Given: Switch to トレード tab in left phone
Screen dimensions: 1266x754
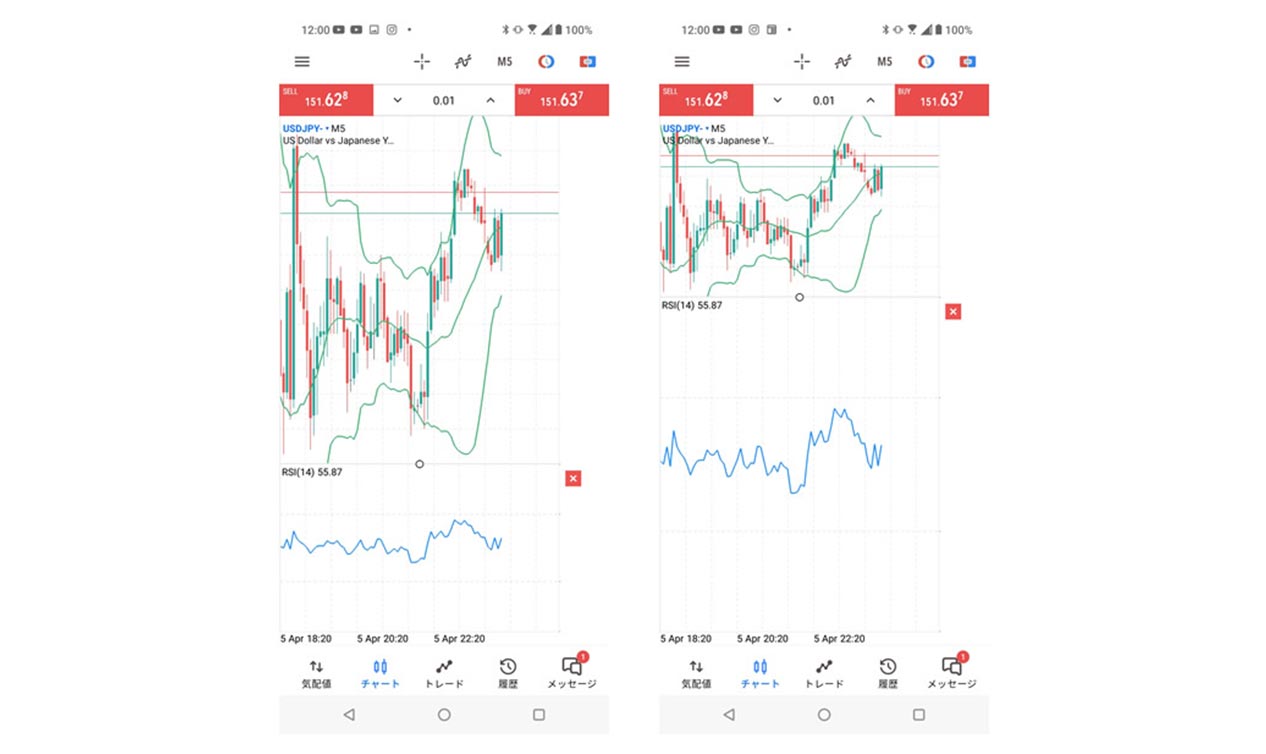Looking at the screenshot, I should pyautogui.click(x=444, y=674).
